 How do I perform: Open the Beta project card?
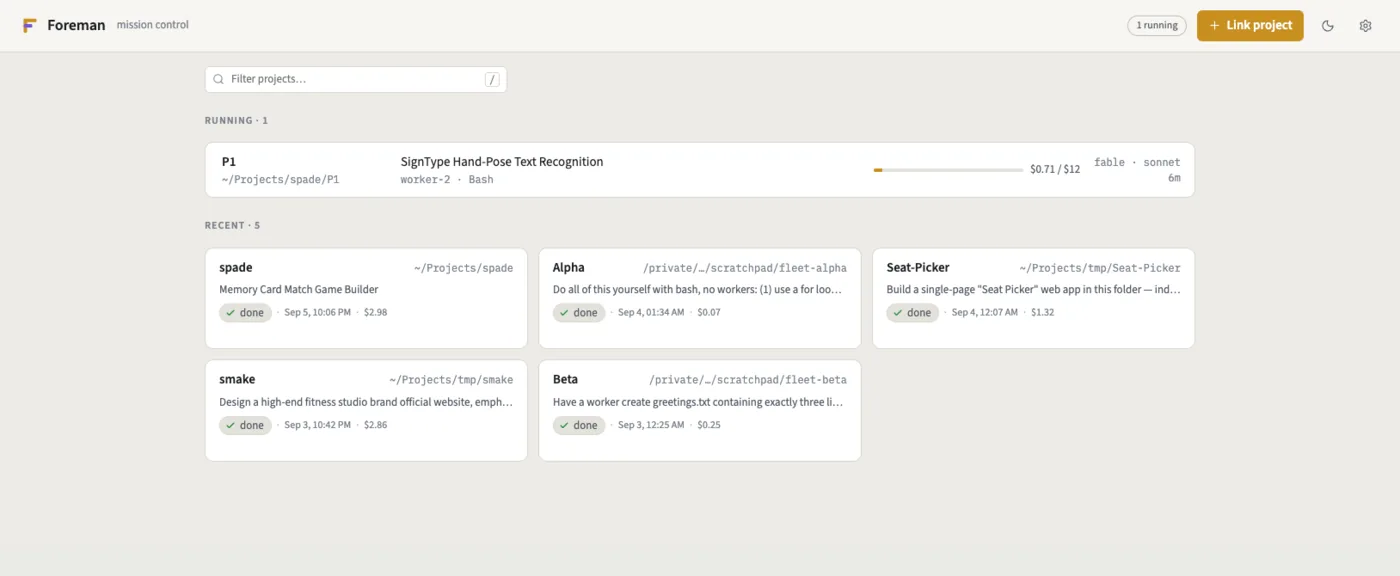[700, 410]
